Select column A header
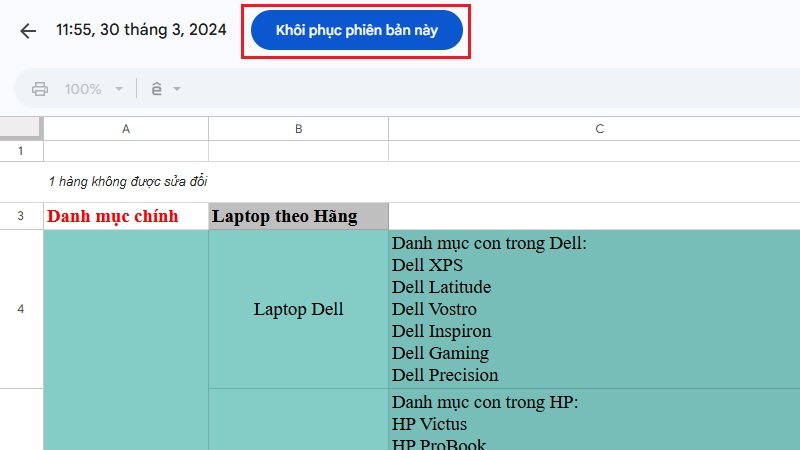Viewport: 800px width, 450px height. (x=126, y=129)
